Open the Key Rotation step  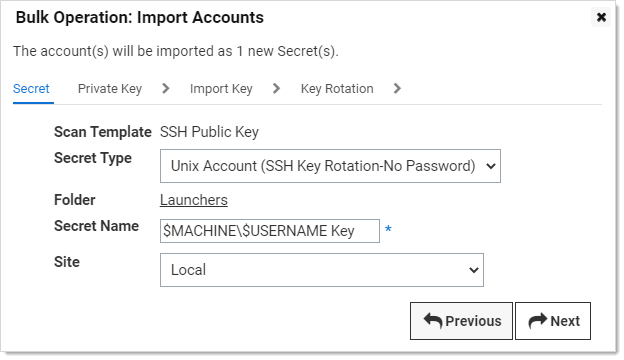pyautogui.click(x=337, y=89)
